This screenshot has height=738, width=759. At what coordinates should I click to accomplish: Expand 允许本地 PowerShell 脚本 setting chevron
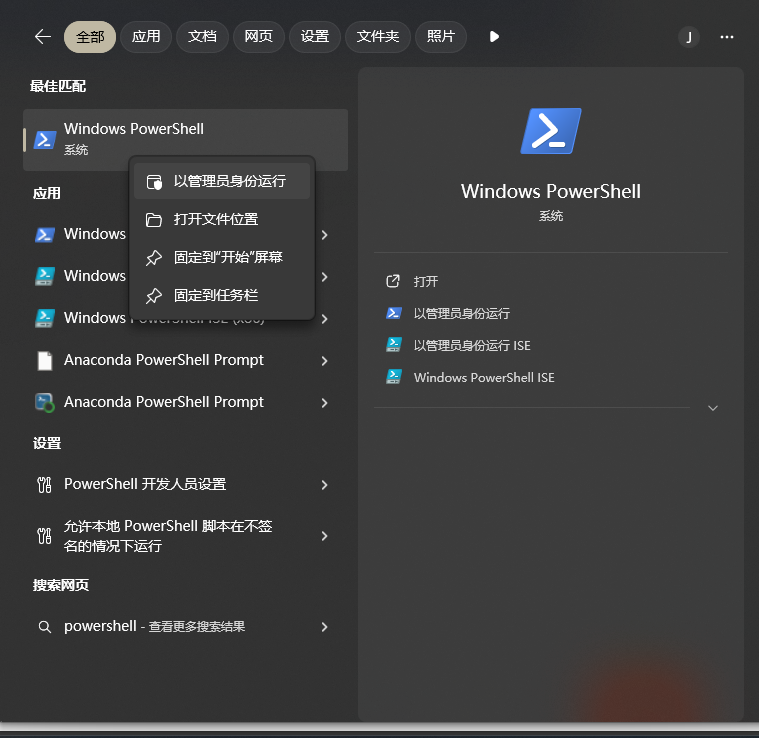pyautogui.click(x=324, y=536)
